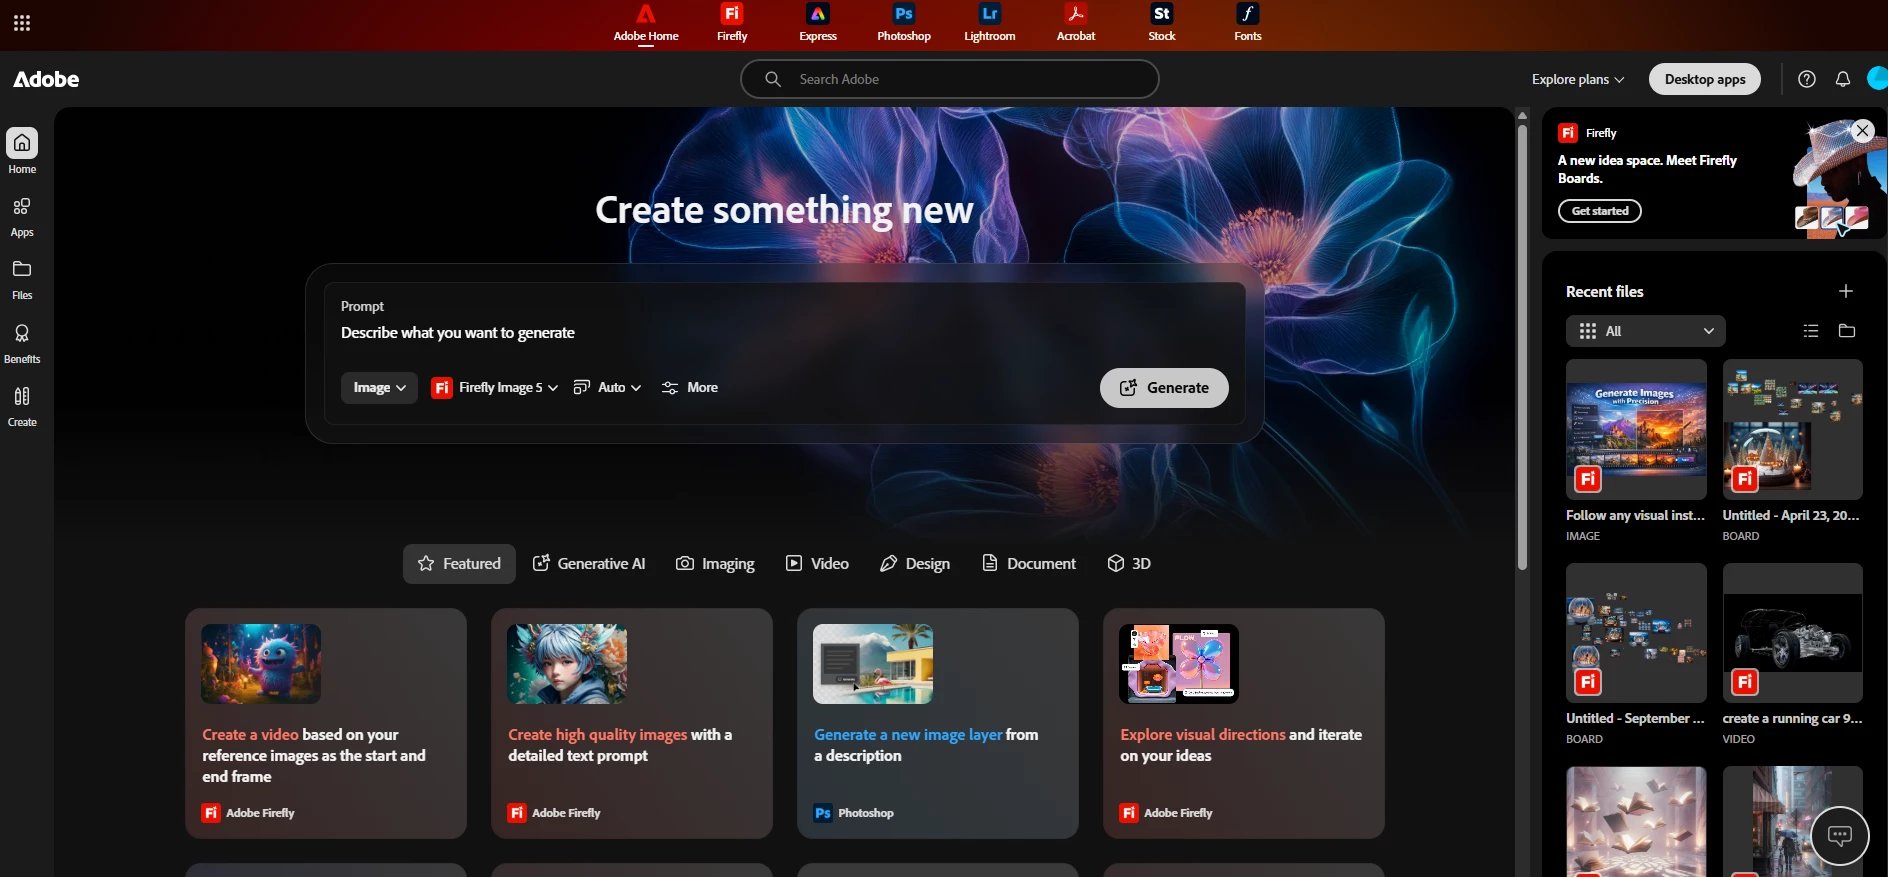The height and width of the screenshot is (877, 1888).
Task: Click the Recent files heading
Action: click(1604, 291)
